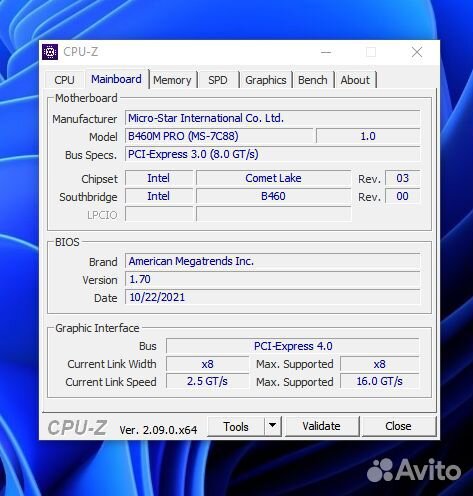Click the Validate button
Screen dimensions: 473x496
(322, 426)
